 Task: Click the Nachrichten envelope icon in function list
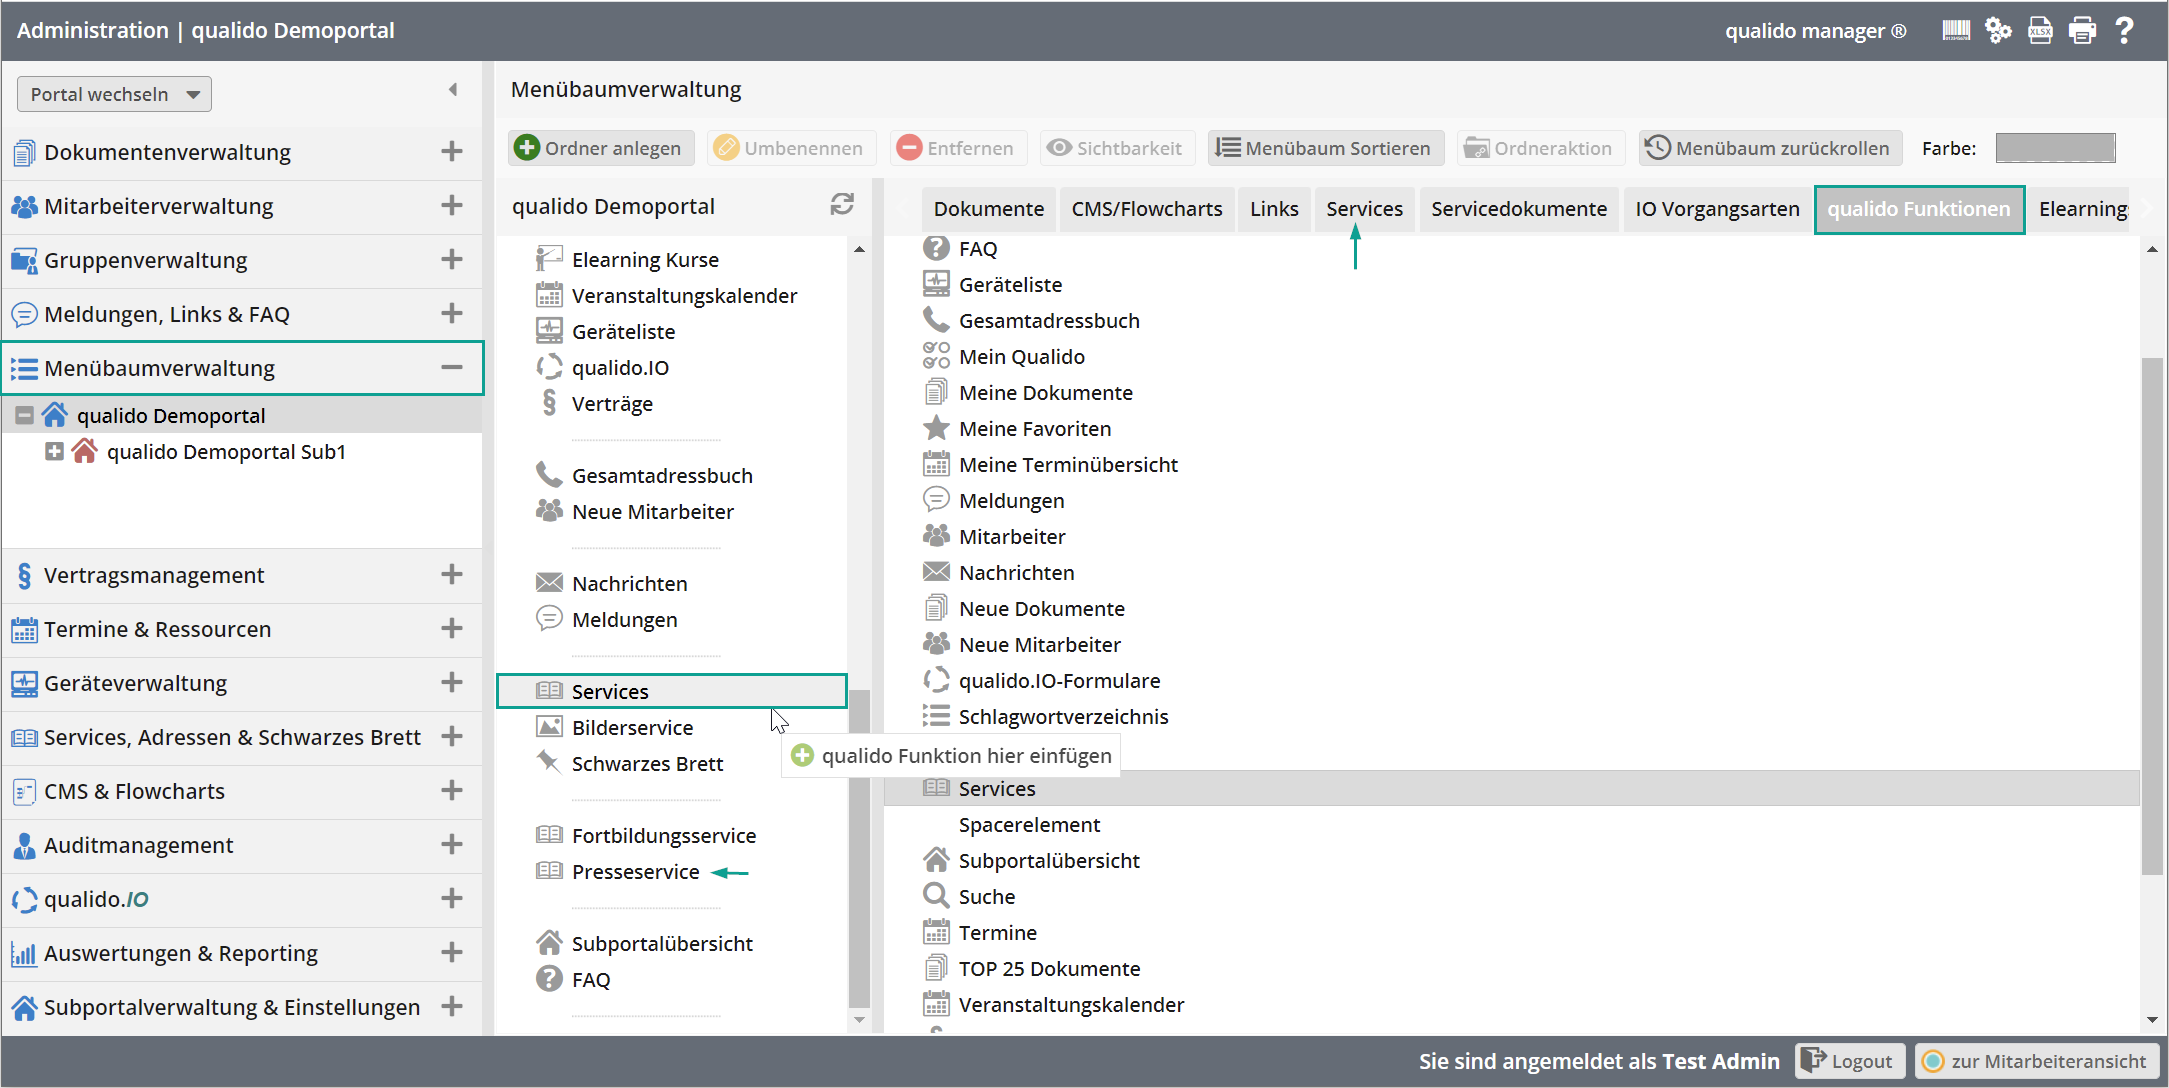(936, 572)
